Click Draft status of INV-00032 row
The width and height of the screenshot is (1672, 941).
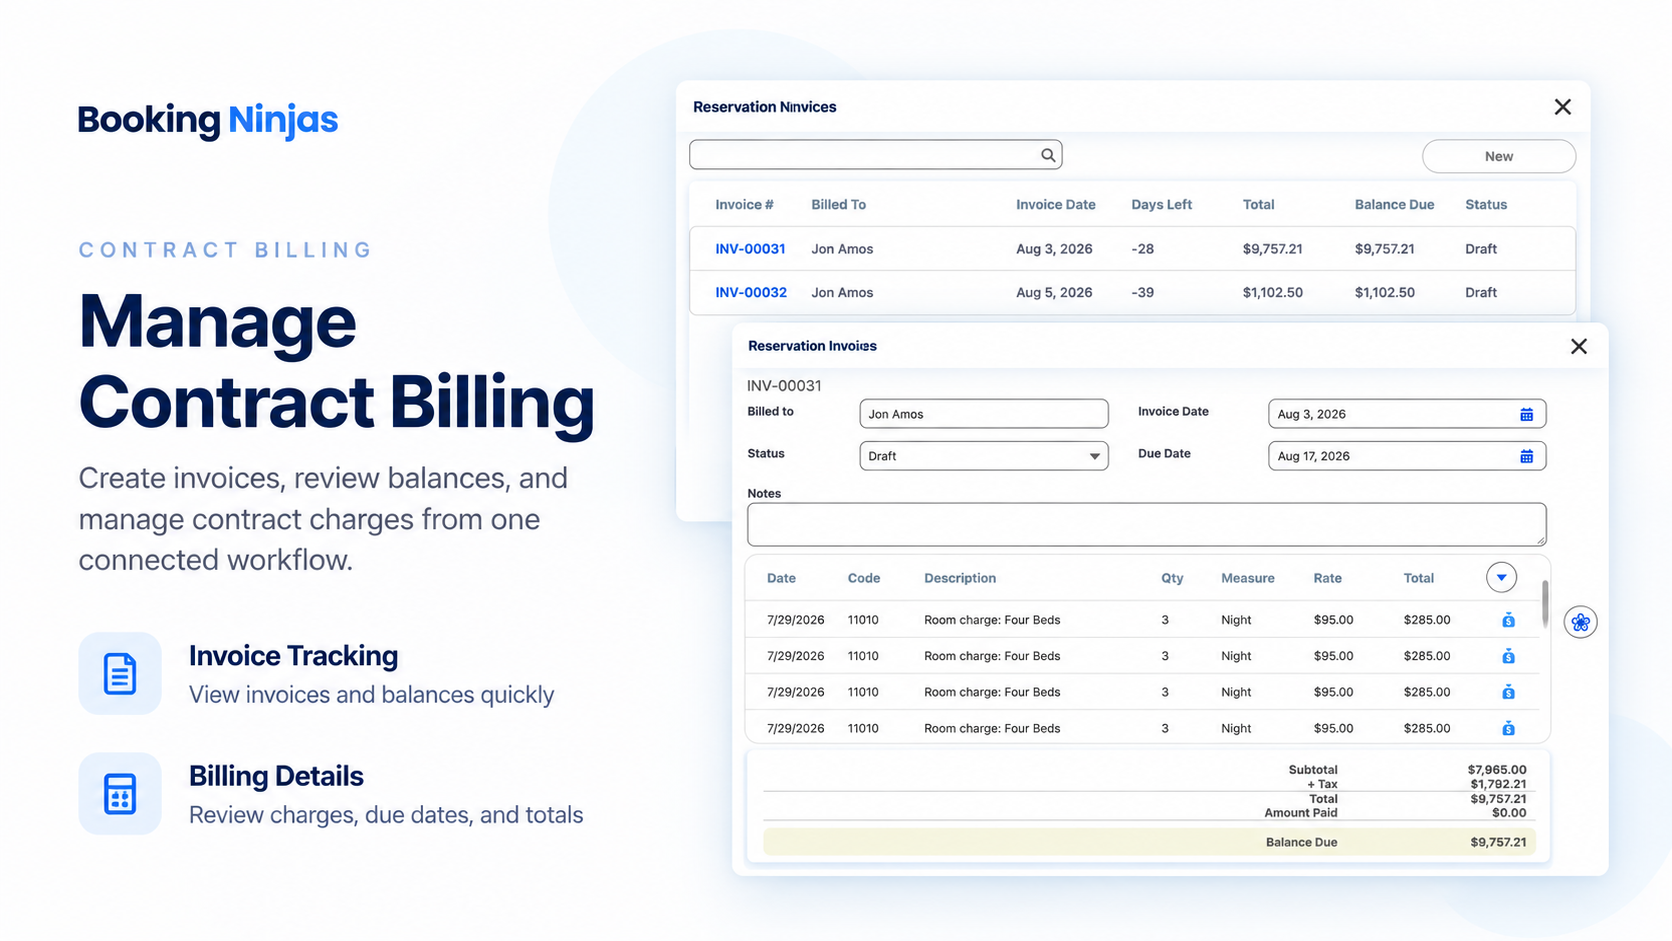pos(1480,293)
